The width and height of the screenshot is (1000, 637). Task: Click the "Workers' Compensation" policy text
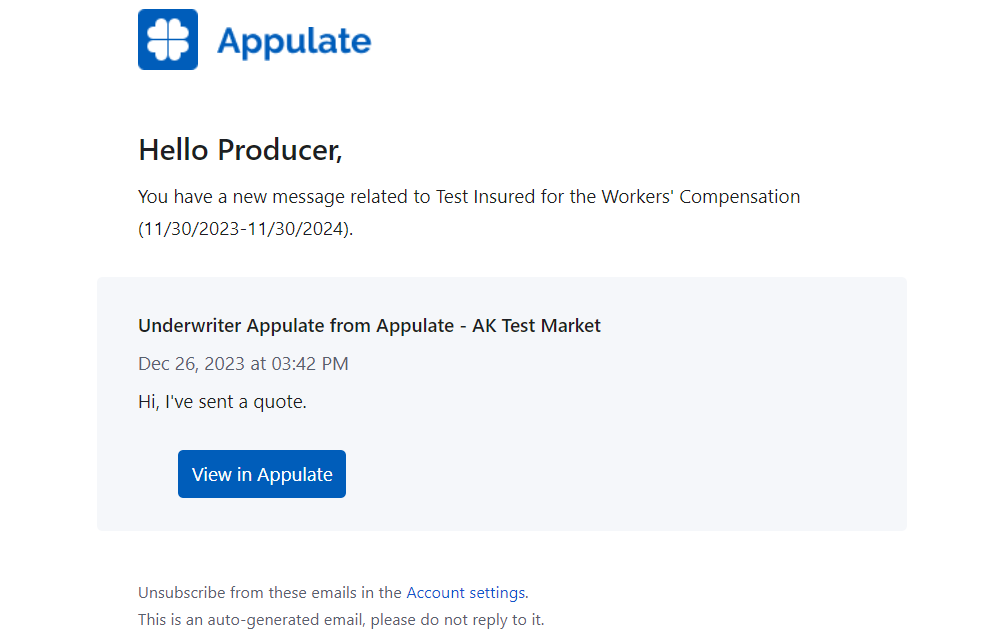click(x=700, y=197)
